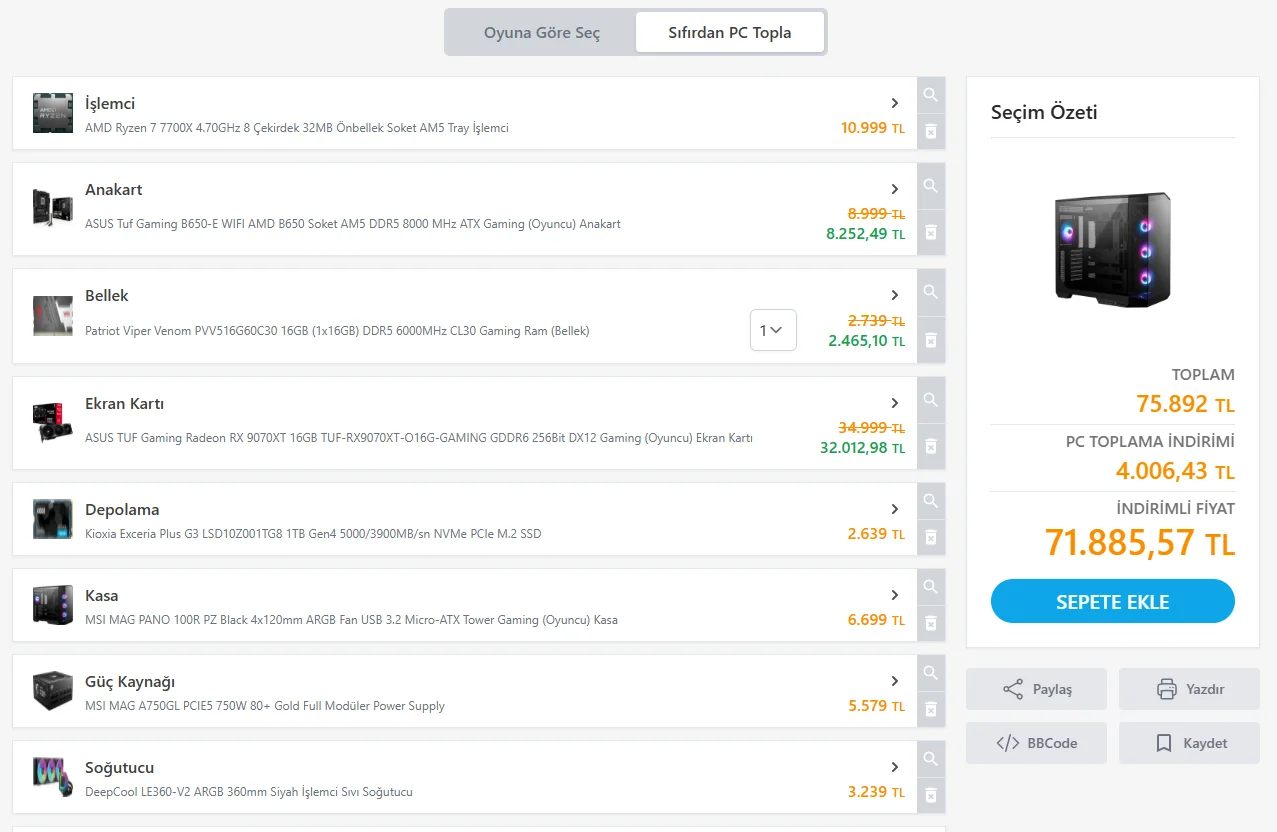Expand the Depolama row chevron

pyautogui.click(x=895, y=509)
